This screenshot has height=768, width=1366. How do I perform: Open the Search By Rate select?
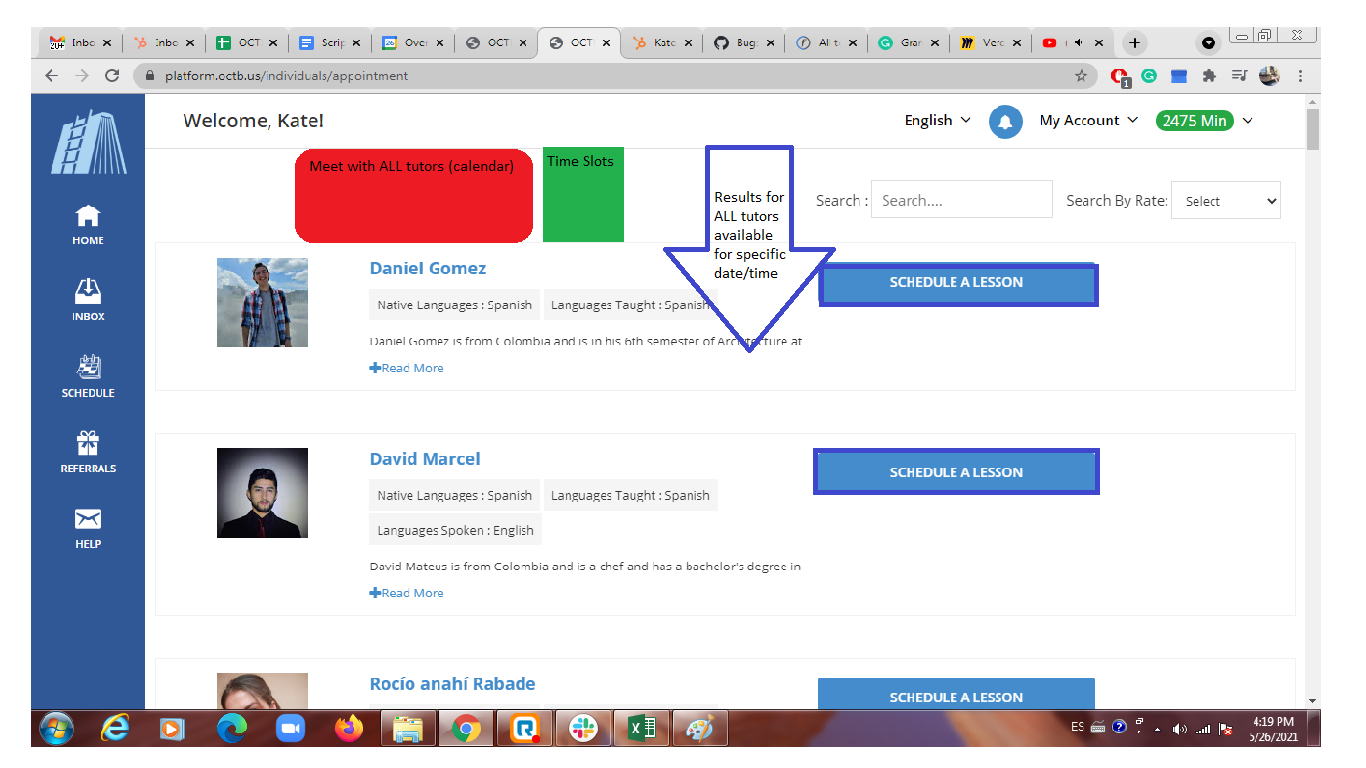(x=1226, y=201)
